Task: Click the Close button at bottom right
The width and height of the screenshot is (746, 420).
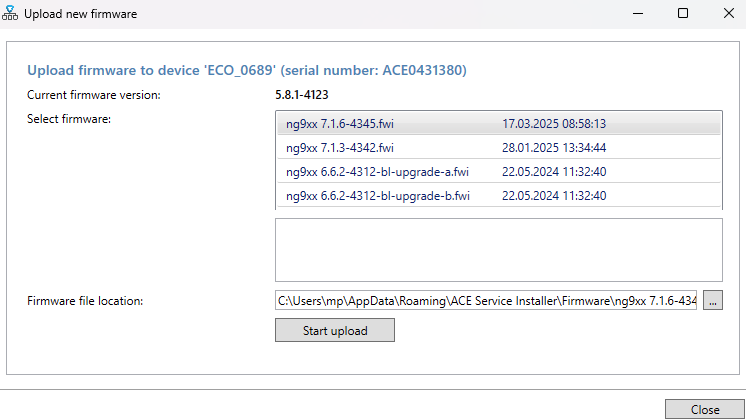Action: point(705,410)
